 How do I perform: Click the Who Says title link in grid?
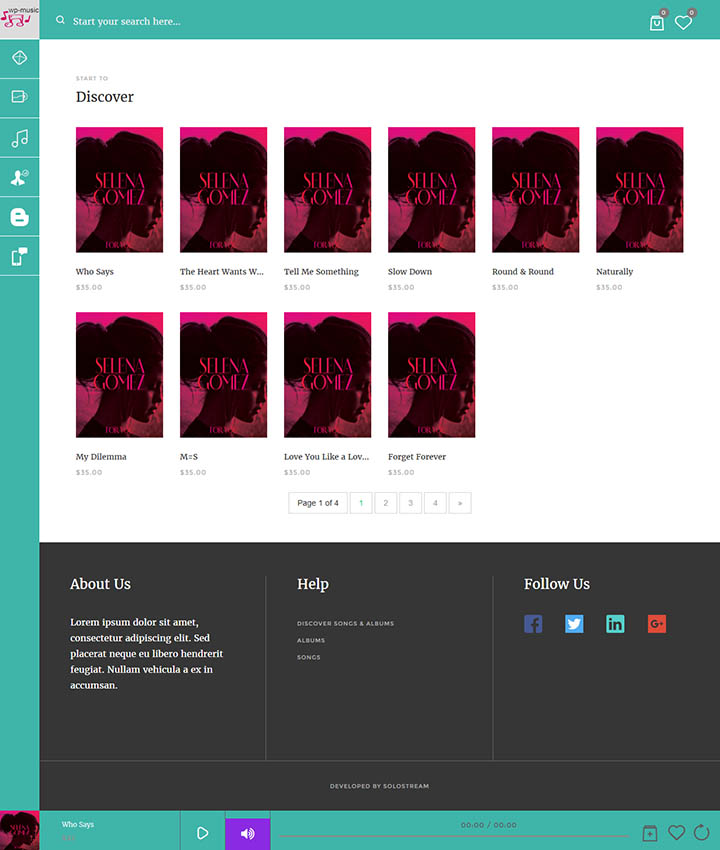coord(95,272)
